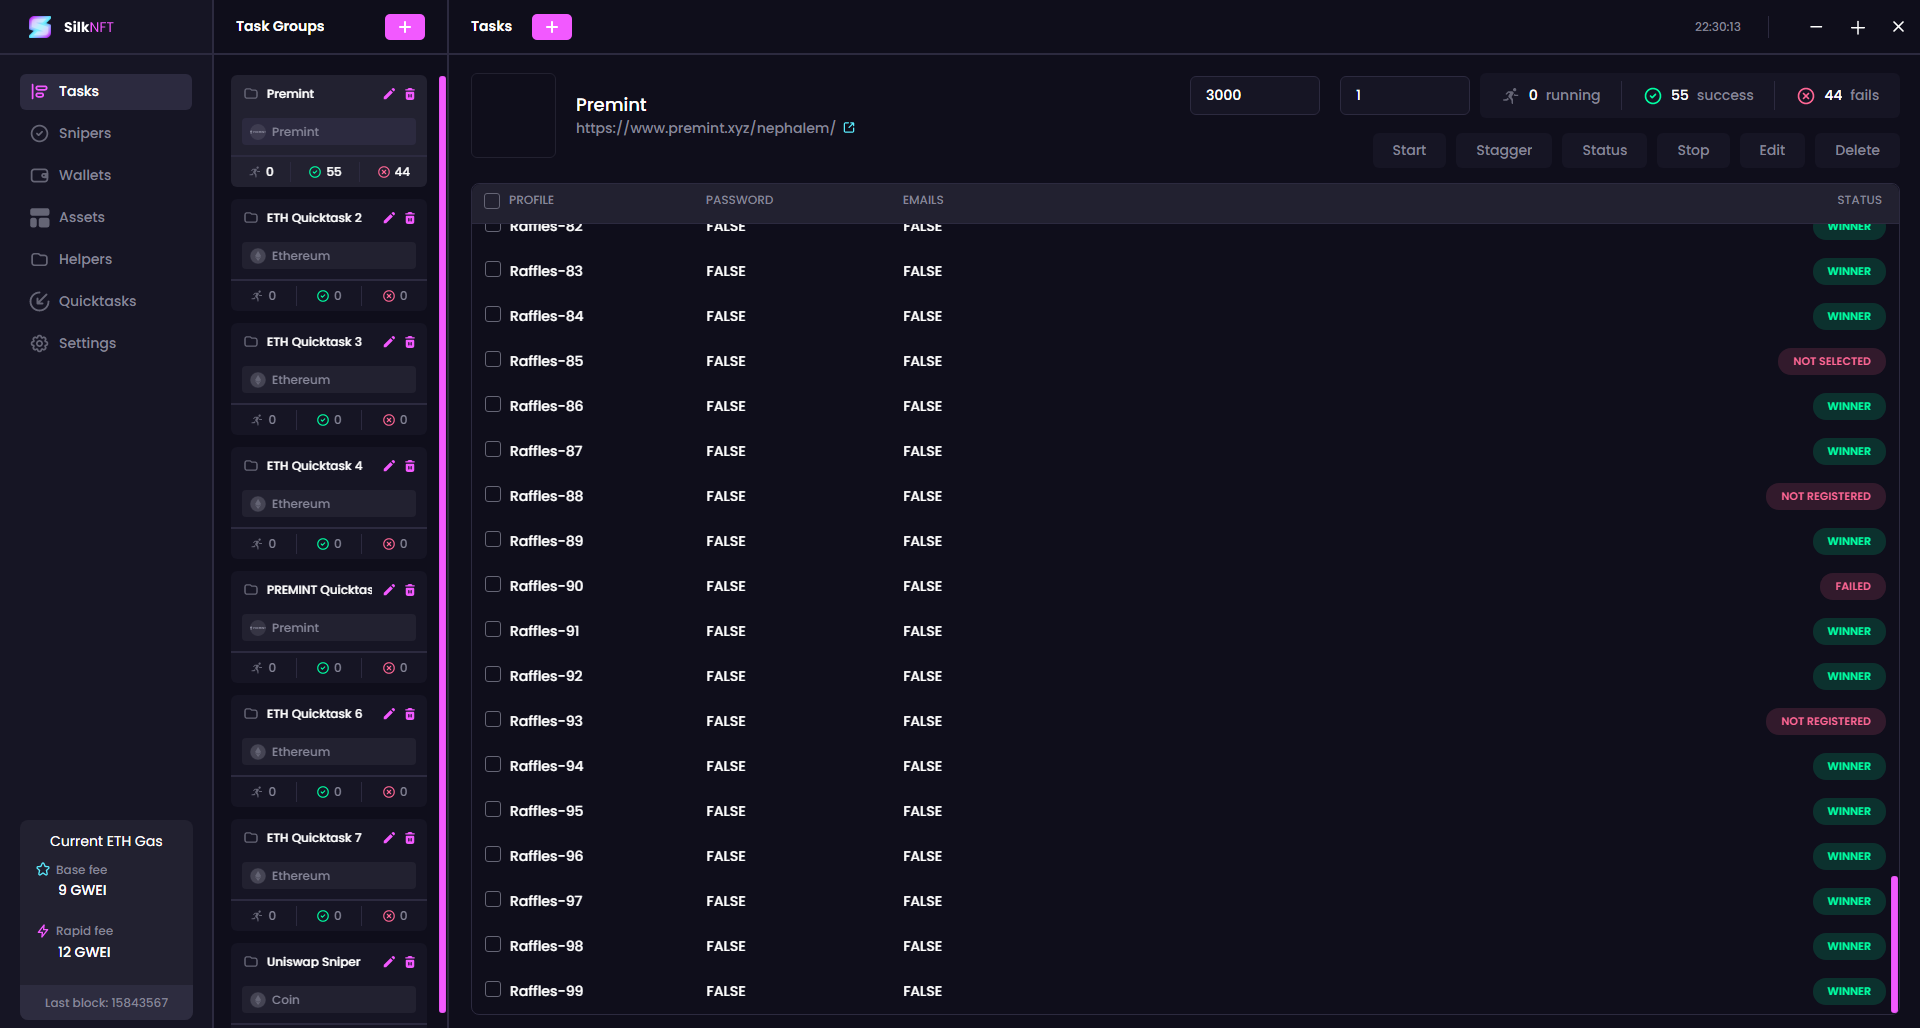
Task: Edit PREMINT Quicktask group
Action: 389,590
